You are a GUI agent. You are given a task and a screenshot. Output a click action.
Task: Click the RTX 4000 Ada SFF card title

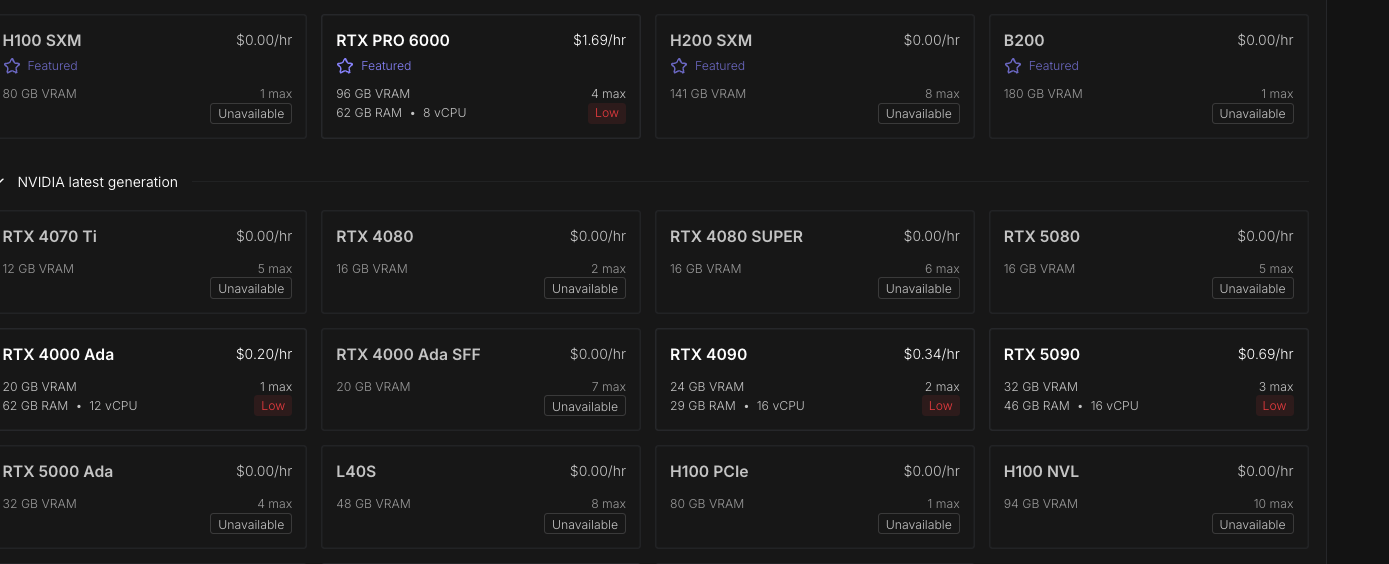click(408, 355)
